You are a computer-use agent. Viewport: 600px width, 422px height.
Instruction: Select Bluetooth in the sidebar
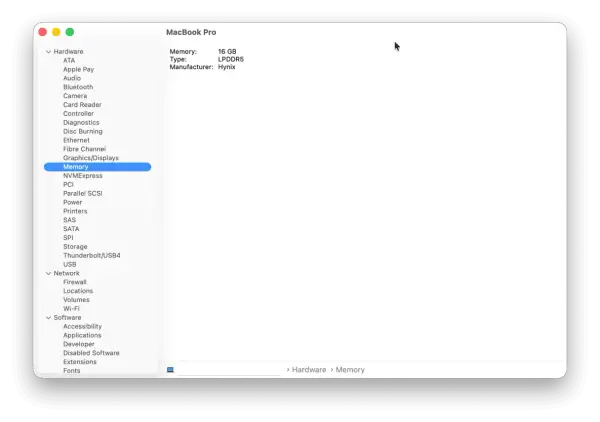tap(78, 87)
